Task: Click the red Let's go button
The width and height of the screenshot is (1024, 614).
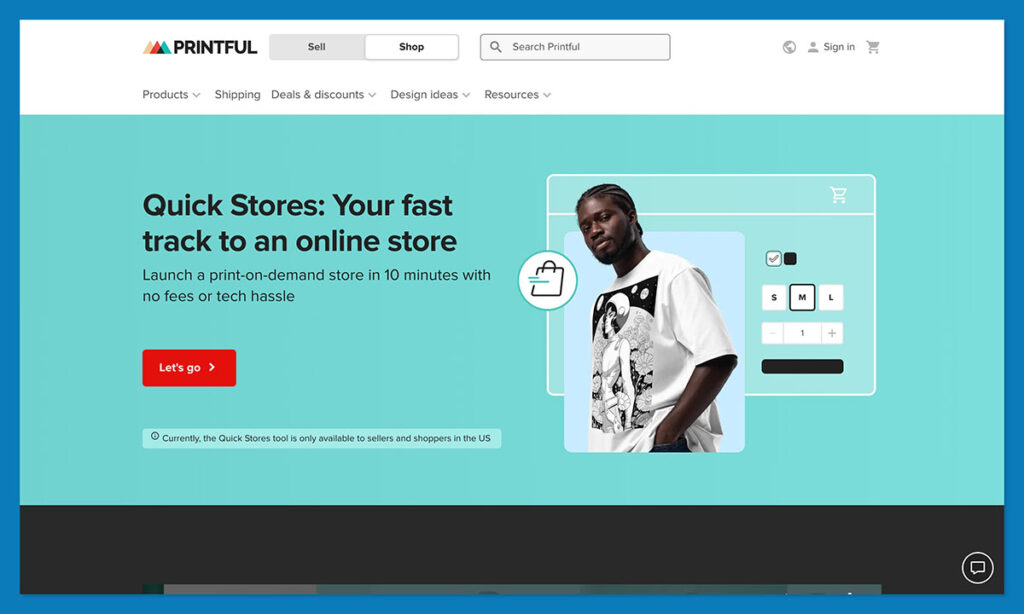Action: tap(189, 368)
